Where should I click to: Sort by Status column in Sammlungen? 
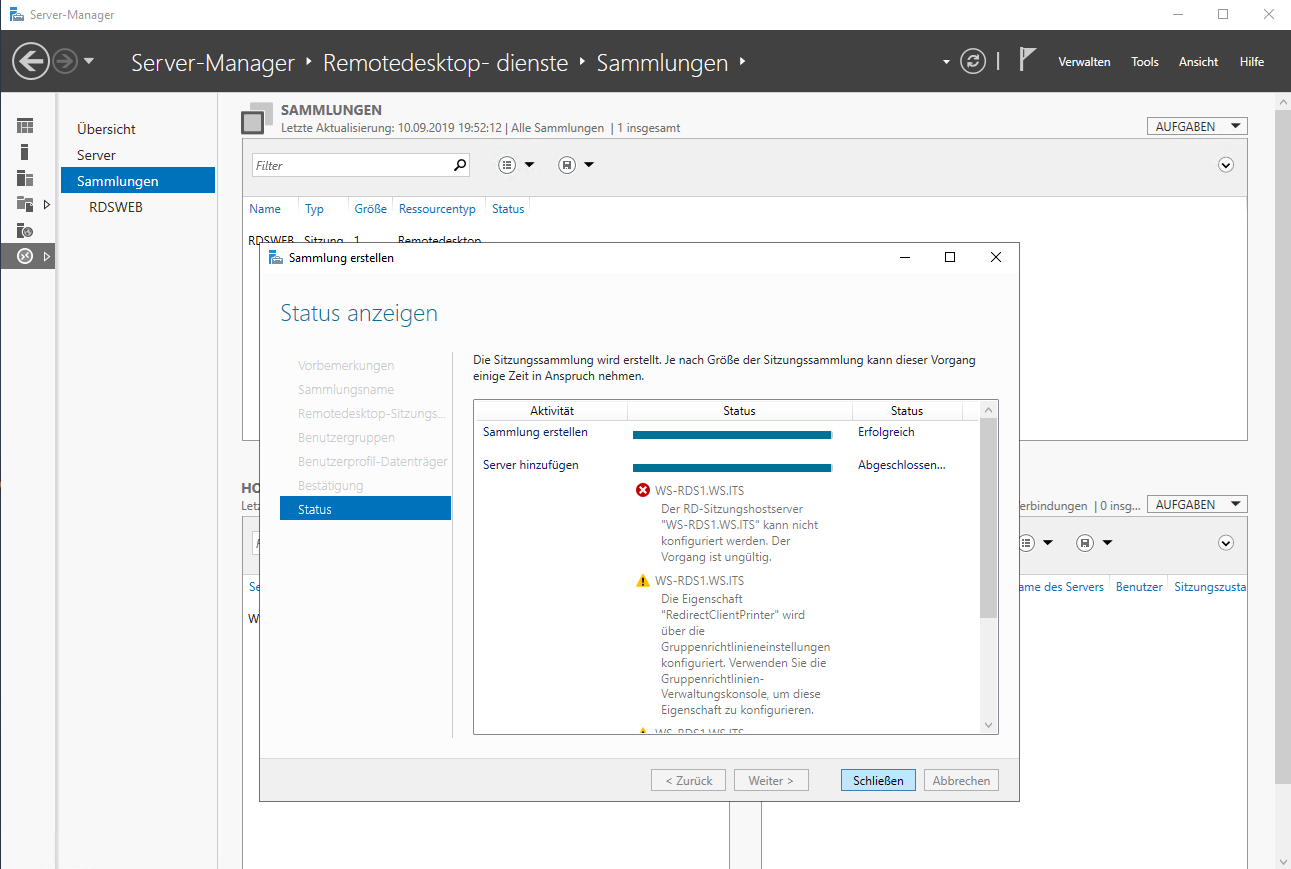pyautogui.click(x=508, y=209)
